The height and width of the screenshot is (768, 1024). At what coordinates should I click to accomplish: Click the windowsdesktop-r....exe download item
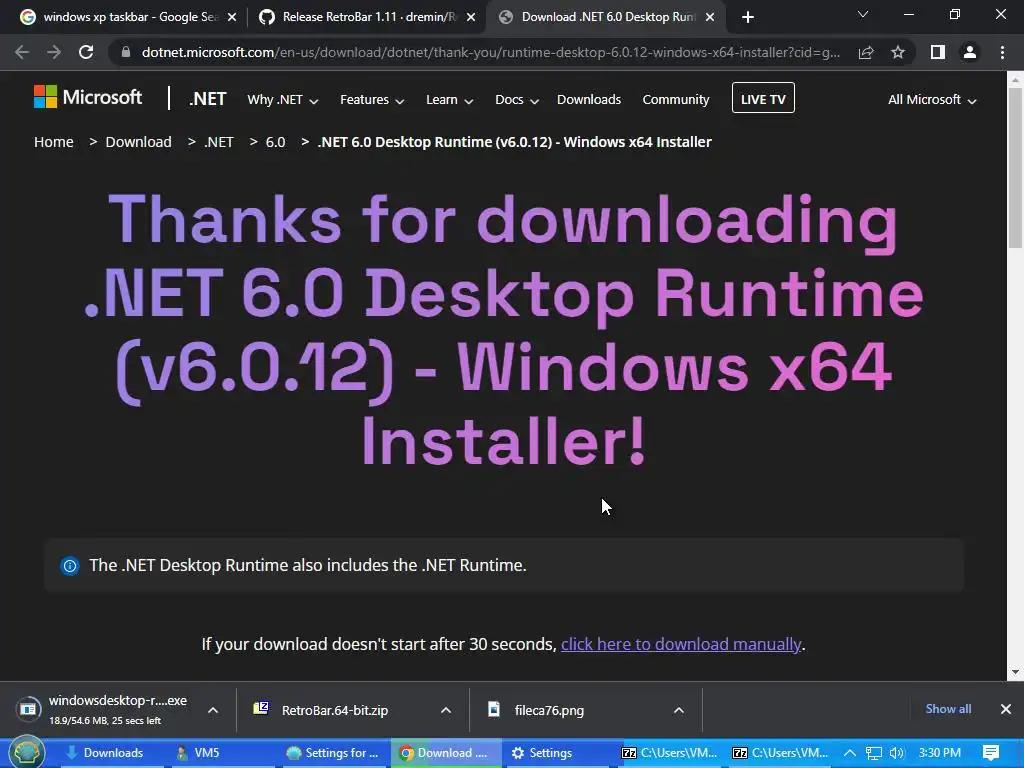[x=104, y=709]
